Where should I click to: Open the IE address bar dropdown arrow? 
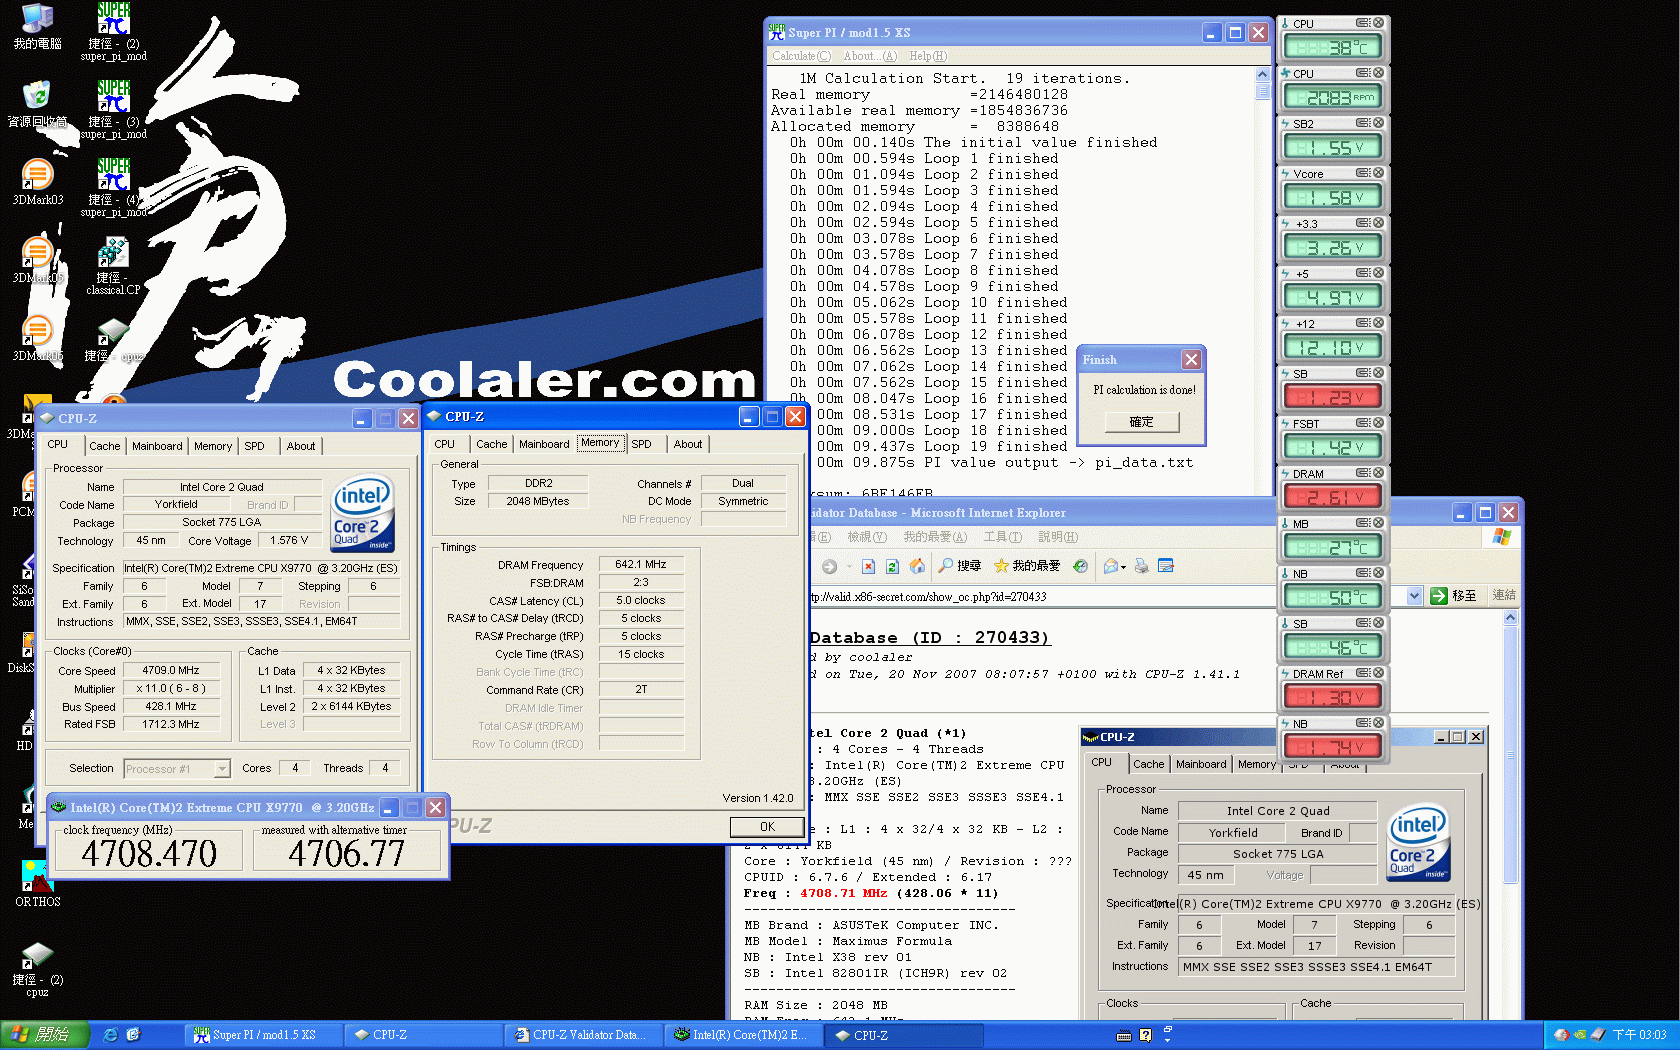[x=1414, y=596]
